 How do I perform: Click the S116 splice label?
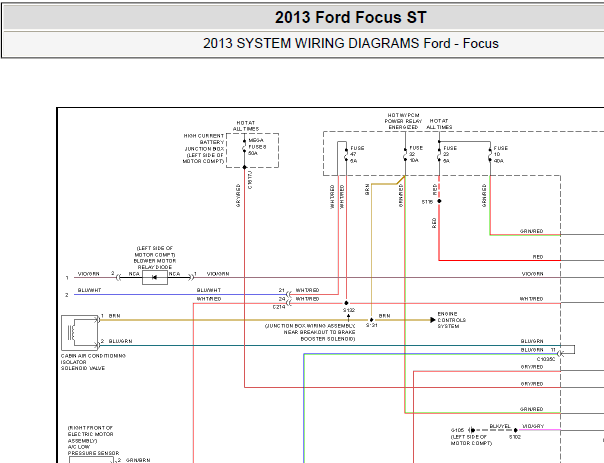[427, 201]
